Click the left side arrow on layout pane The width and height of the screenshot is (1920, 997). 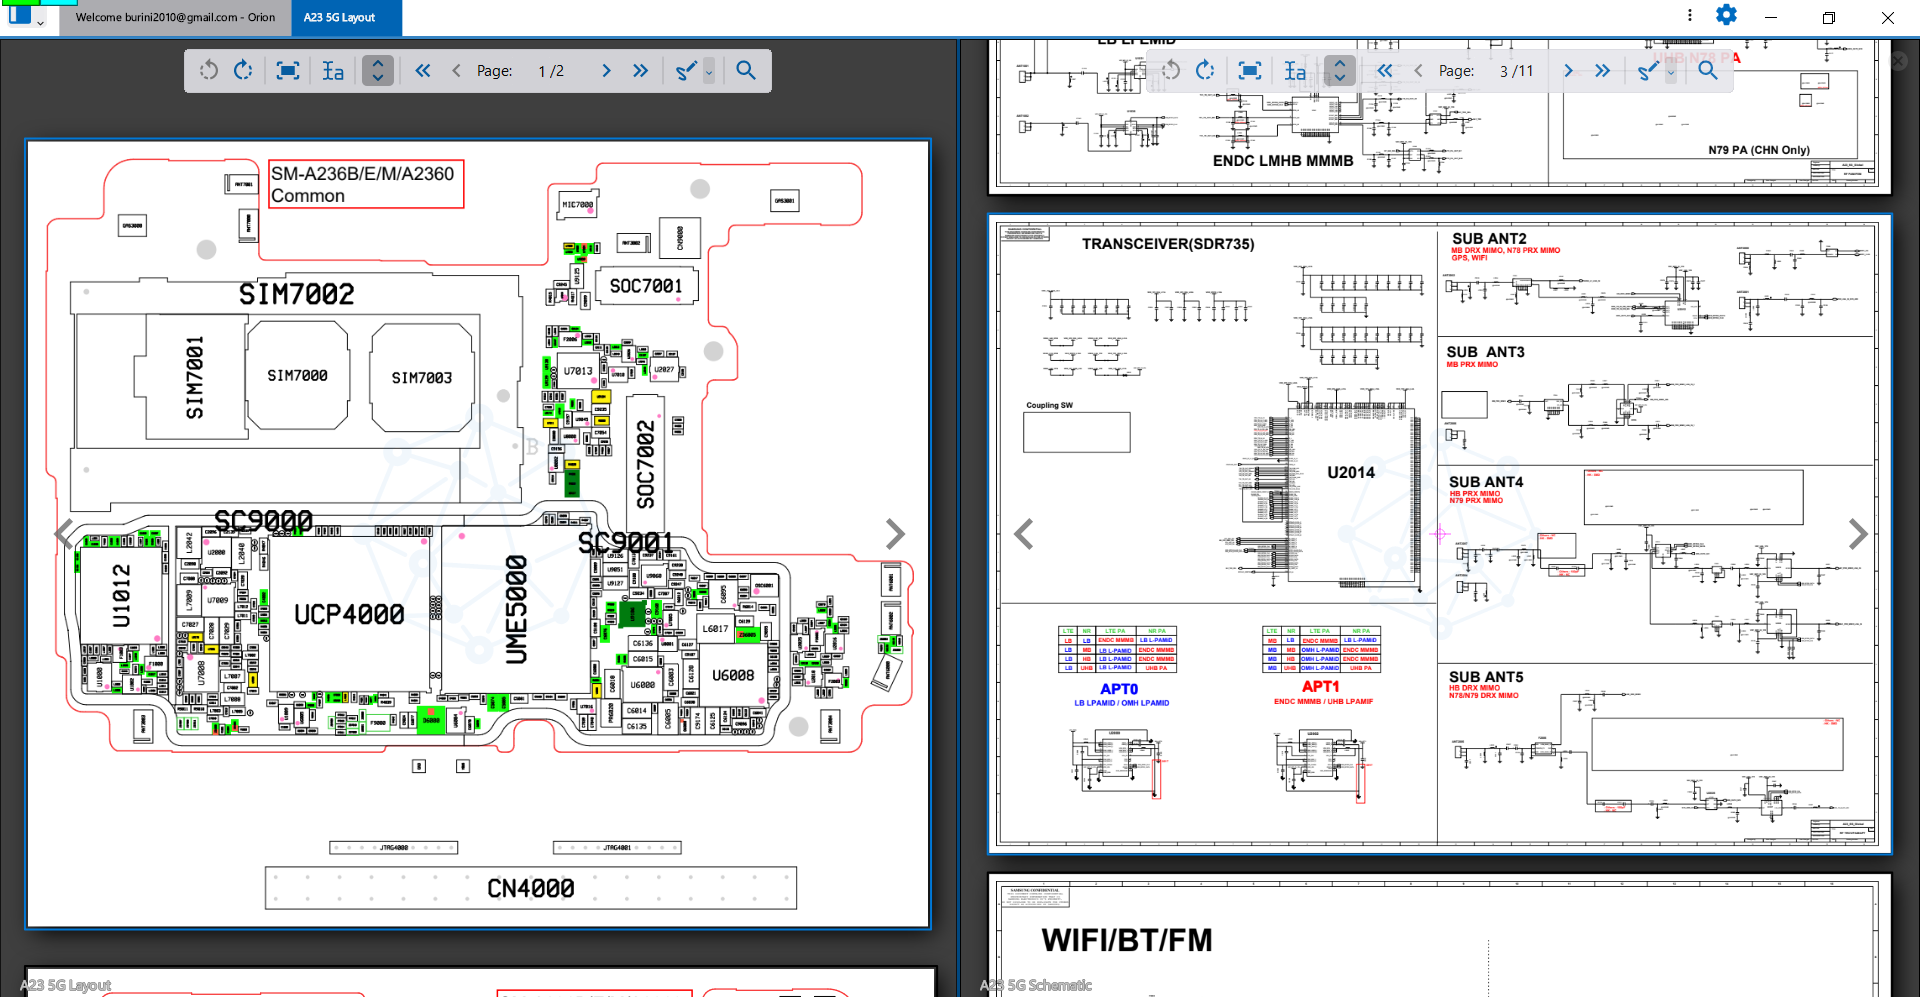tap(64, 534)
